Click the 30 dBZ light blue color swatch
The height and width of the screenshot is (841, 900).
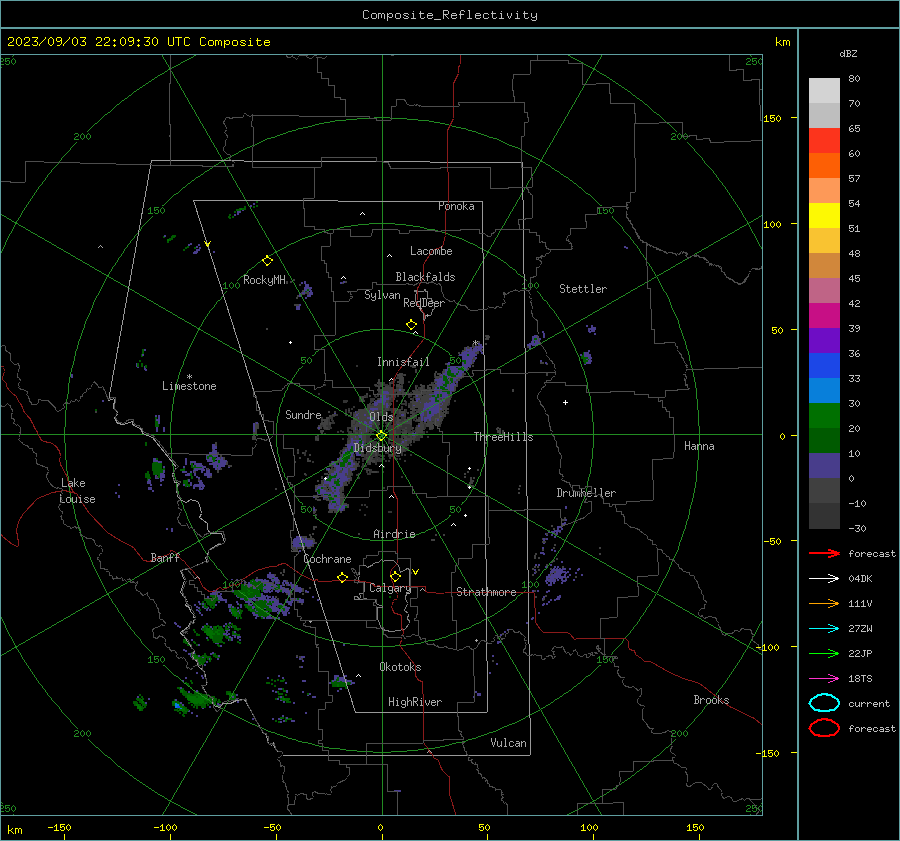click(x=824, y=390)
